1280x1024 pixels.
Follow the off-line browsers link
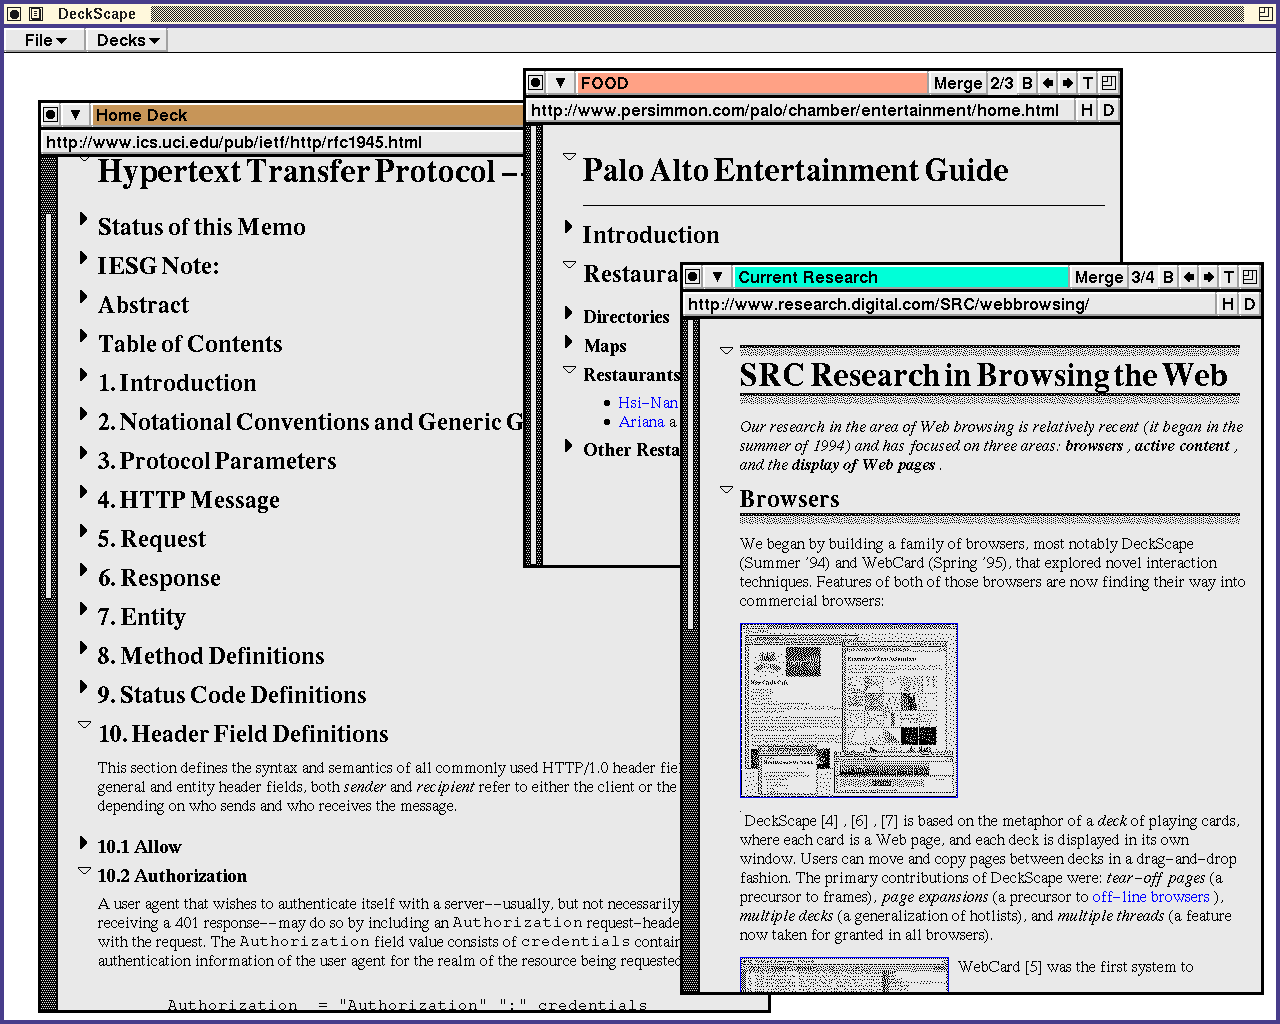pyautogui.click(x=1151, y=897)
